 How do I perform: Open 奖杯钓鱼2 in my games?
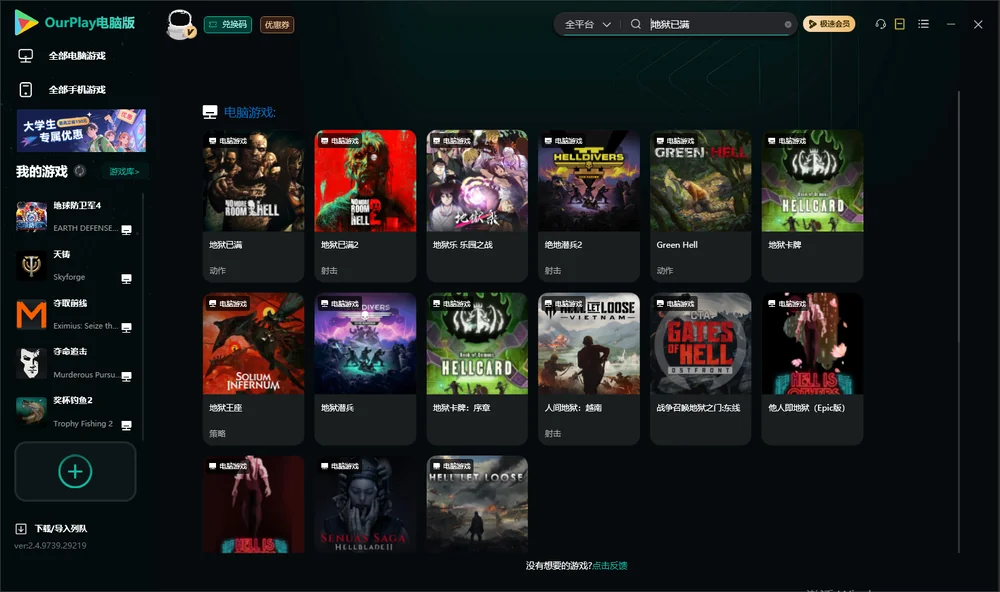click(x=75, y=412)
